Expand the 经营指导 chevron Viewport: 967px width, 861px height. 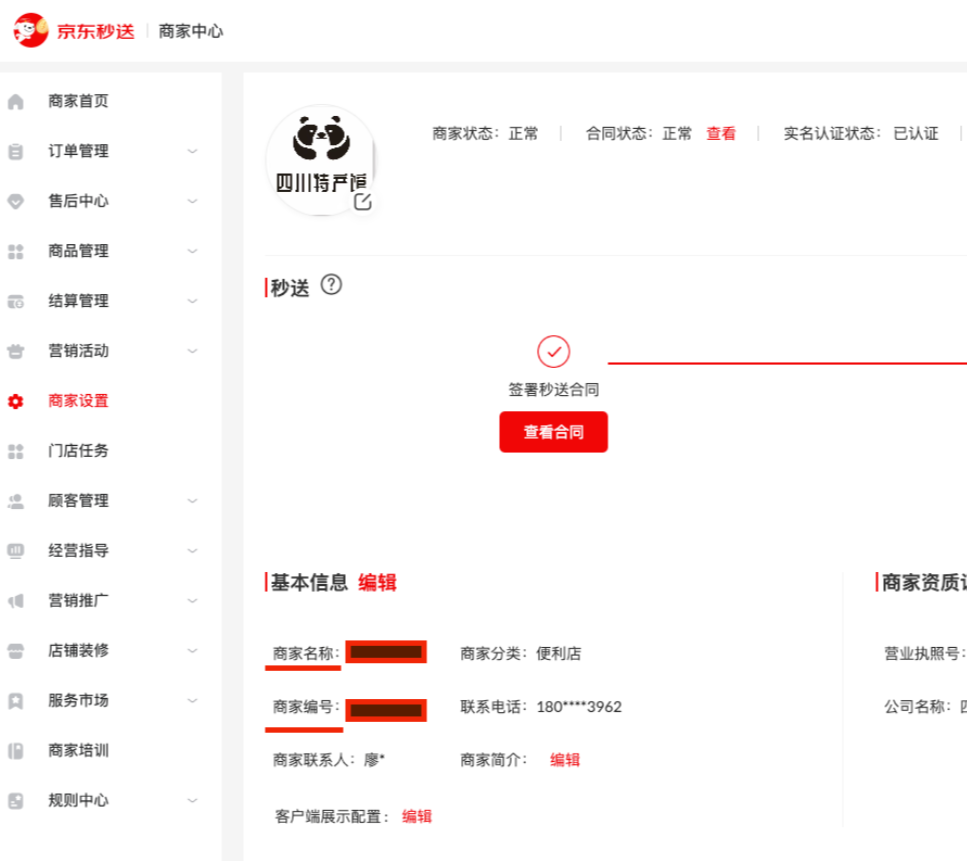192,551
